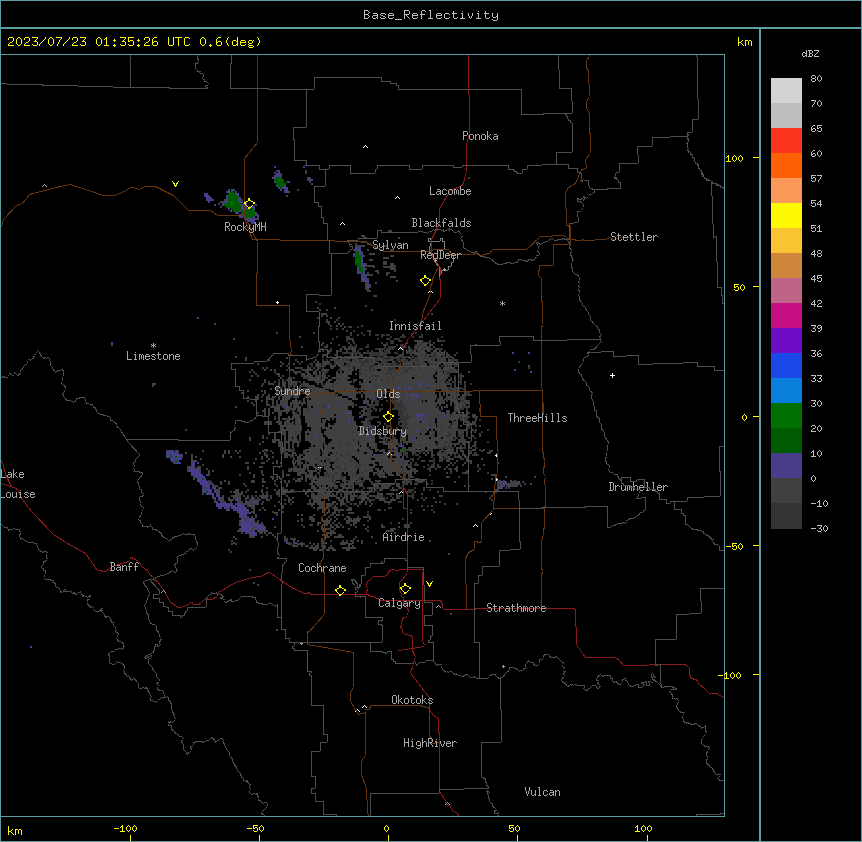Image resolution: width=862 pixels, height=842 pixels.
Task: Click the ThreeHills label
Action: click(x=537, y=418)
